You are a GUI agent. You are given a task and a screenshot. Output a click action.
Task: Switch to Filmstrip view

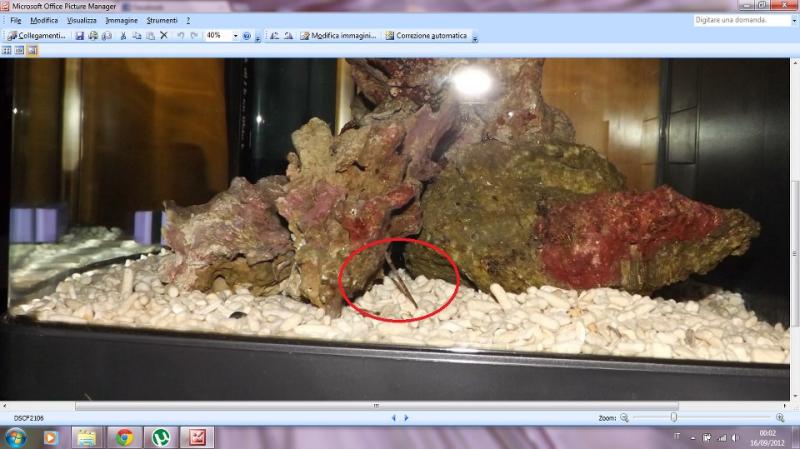click(19, 50)
